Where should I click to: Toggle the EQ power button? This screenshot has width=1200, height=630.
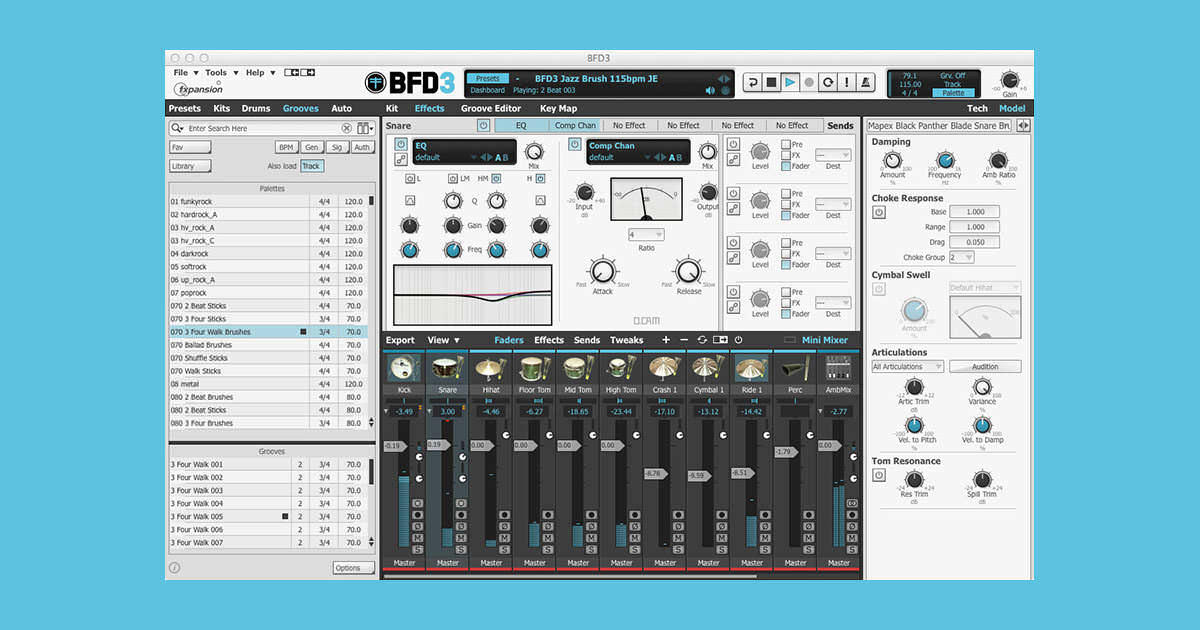(401, 144)
